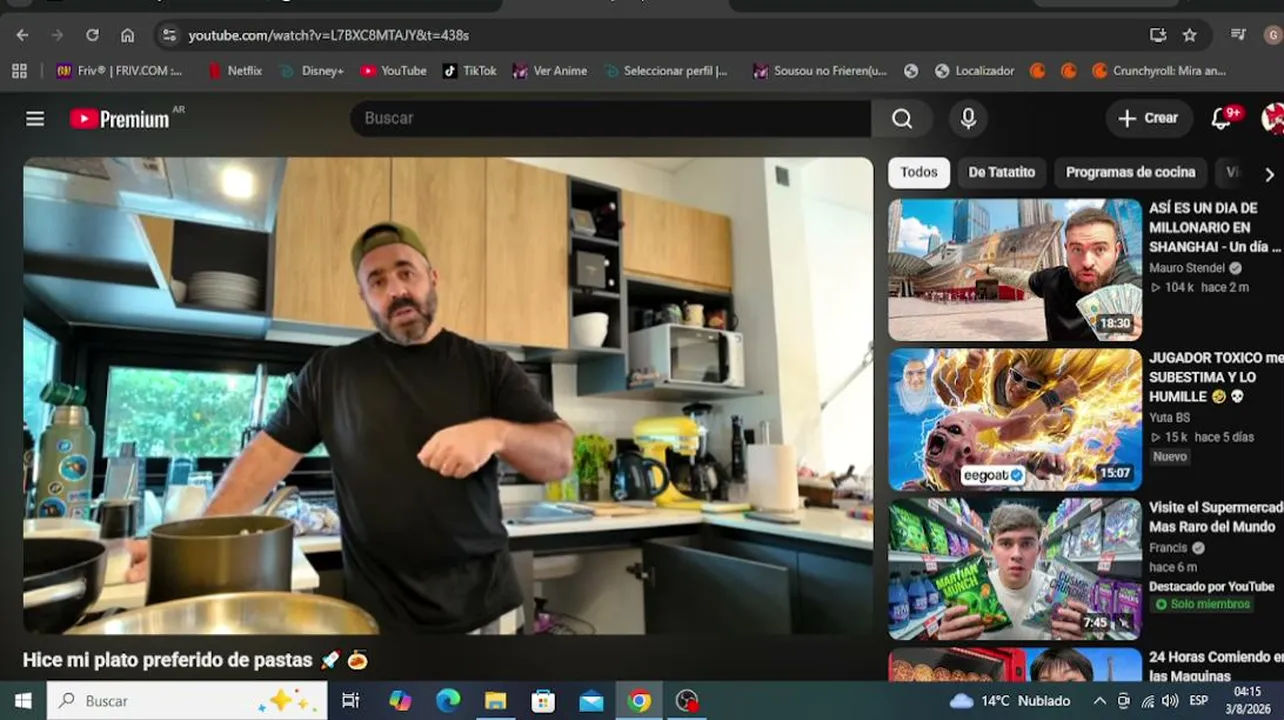Select the Todos filter chip

[919, 173]
